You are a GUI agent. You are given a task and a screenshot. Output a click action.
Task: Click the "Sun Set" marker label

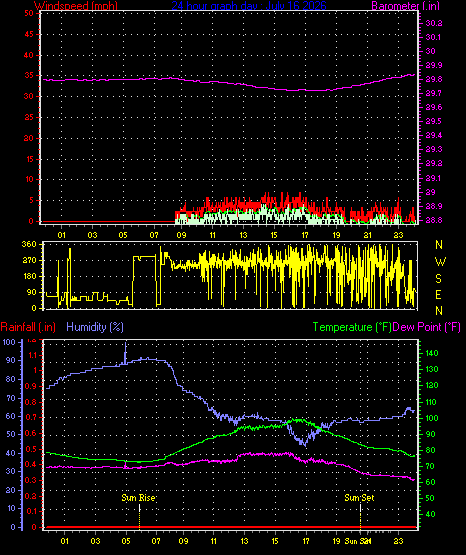tap(359, 498)
